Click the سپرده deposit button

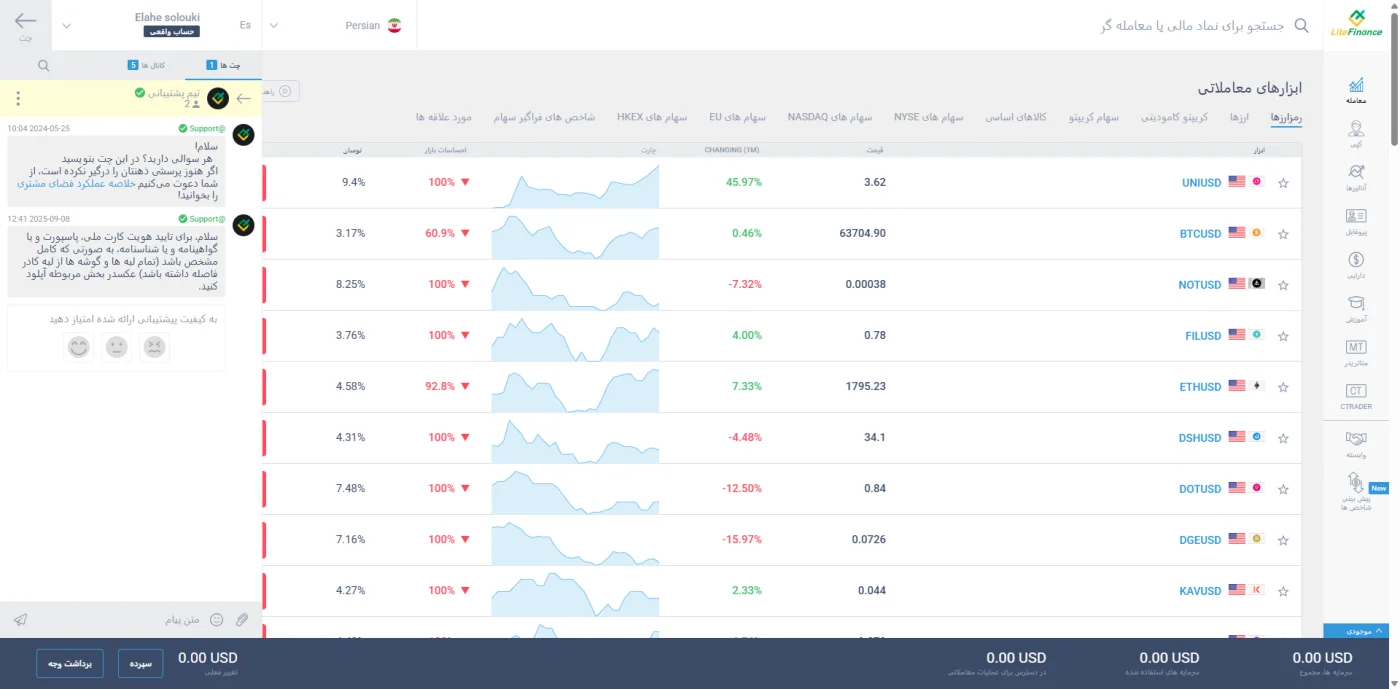(141, 663)
